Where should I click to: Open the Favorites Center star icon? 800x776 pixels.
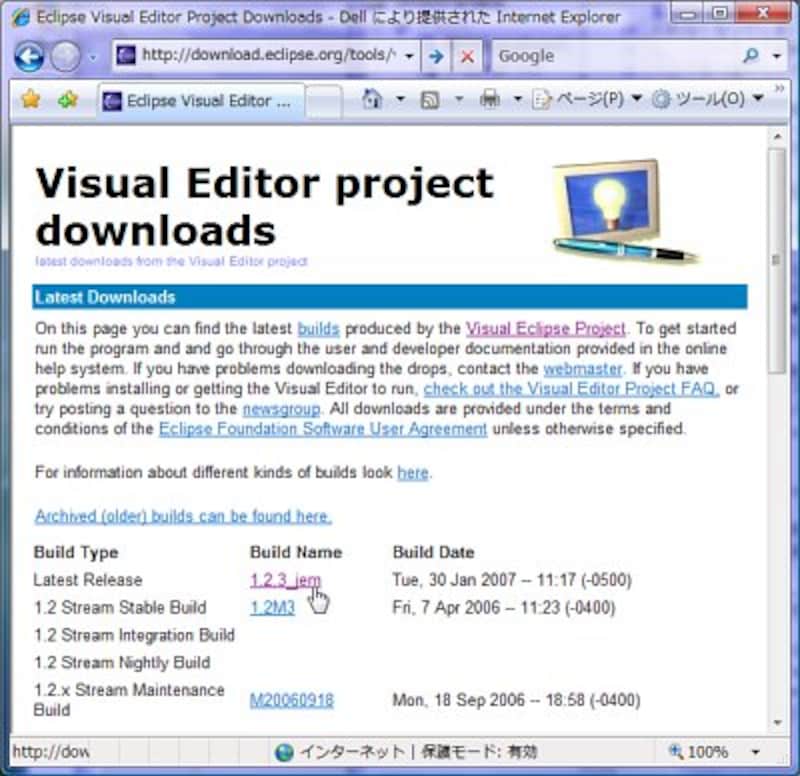31,99
